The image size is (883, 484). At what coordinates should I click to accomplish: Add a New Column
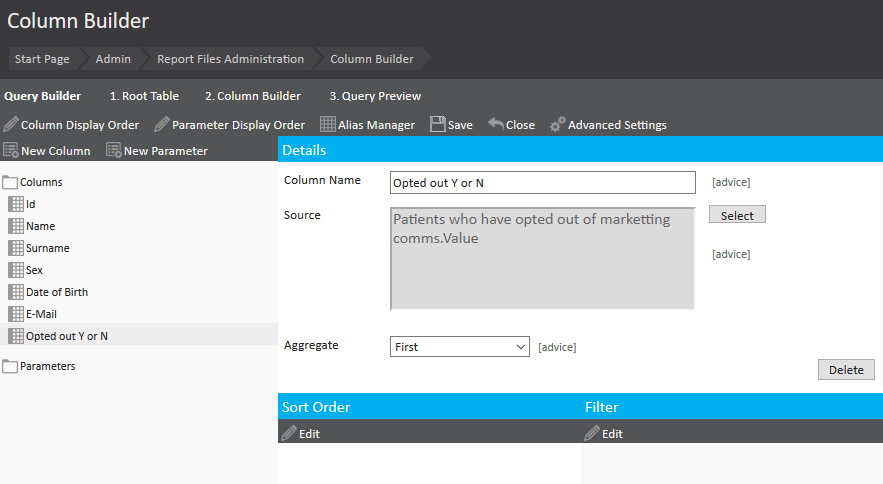click(x=47, y=151)
